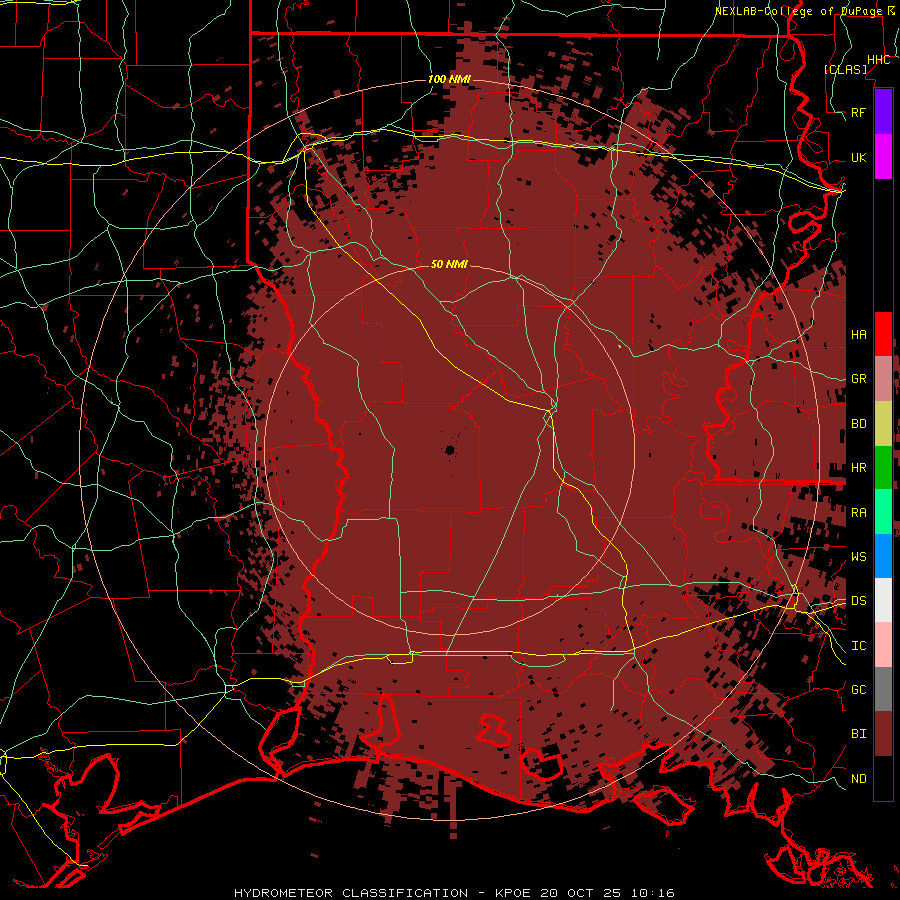Click the DS legend label

coord(859,601)
